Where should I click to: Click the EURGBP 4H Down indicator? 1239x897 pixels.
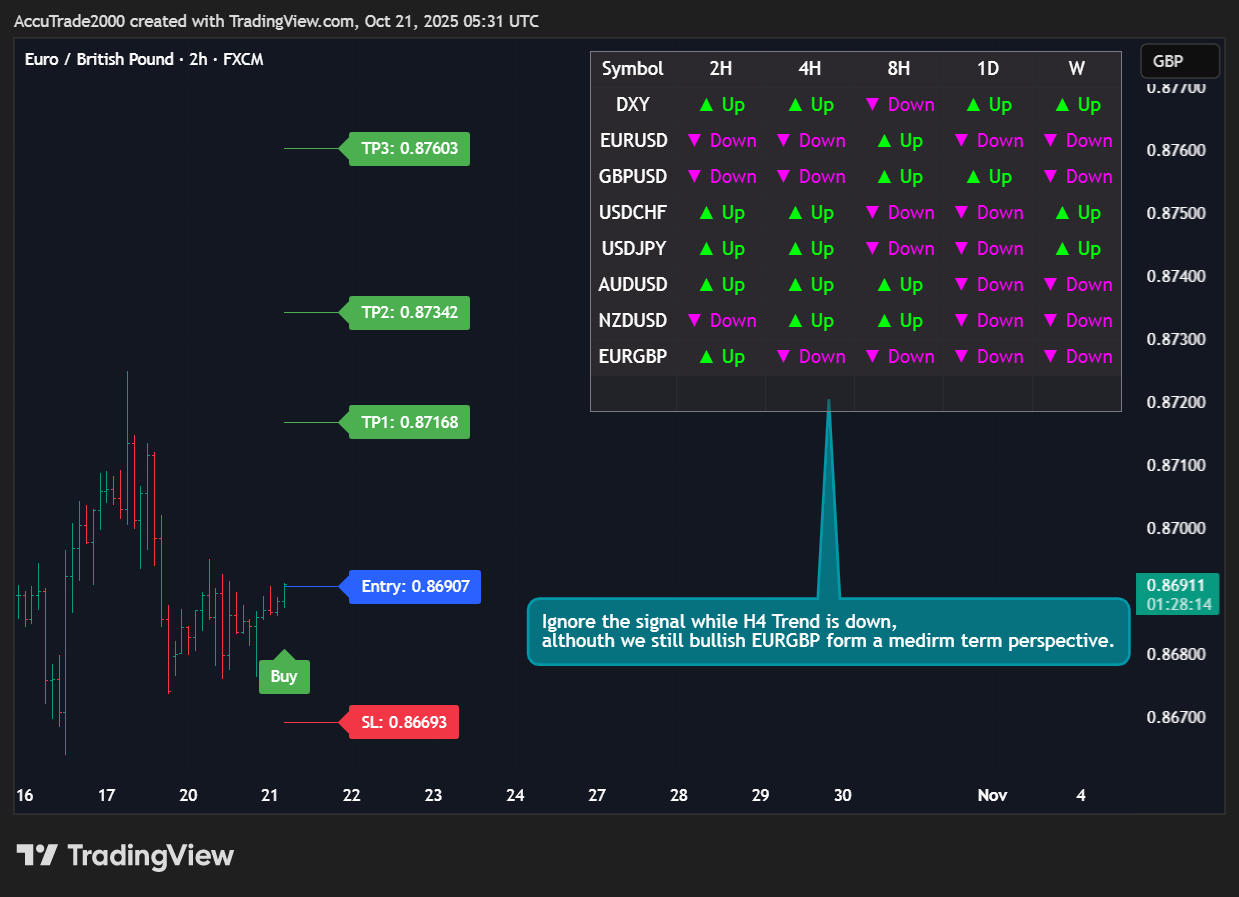tap(810, 357)
